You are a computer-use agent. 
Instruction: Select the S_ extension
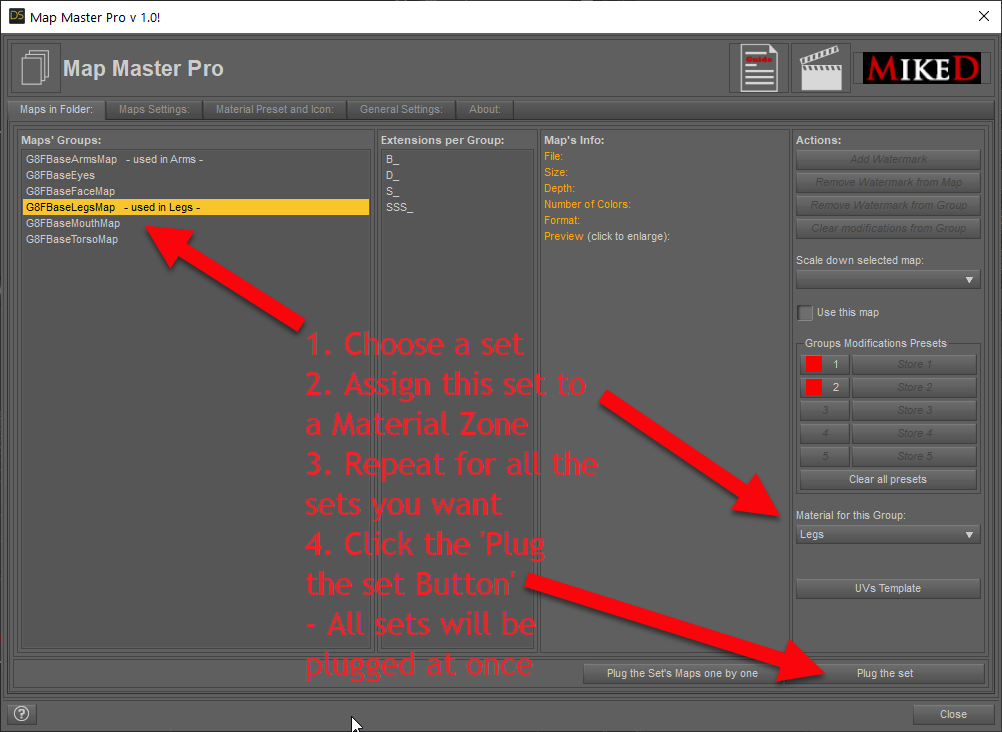(457, 191)
